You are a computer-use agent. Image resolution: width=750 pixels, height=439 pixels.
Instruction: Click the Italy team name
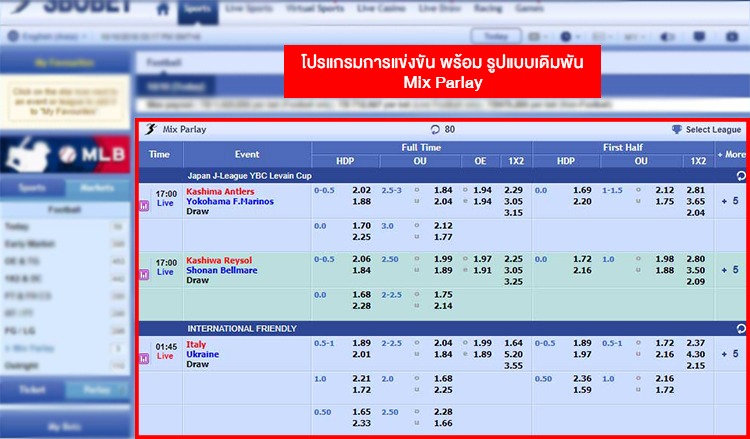point(196,345)
